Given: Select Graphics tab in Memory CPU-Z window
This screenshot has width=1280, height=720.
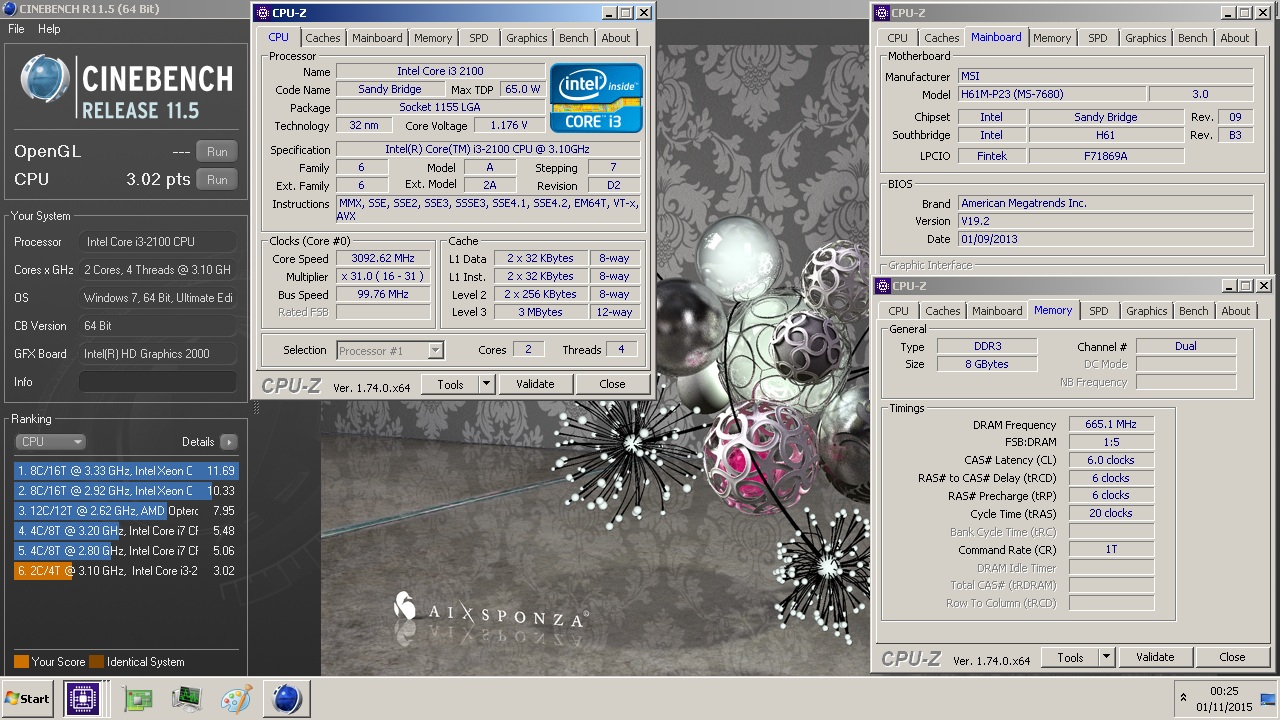Looking at the screenshot, I should (x=1146, y=311).
